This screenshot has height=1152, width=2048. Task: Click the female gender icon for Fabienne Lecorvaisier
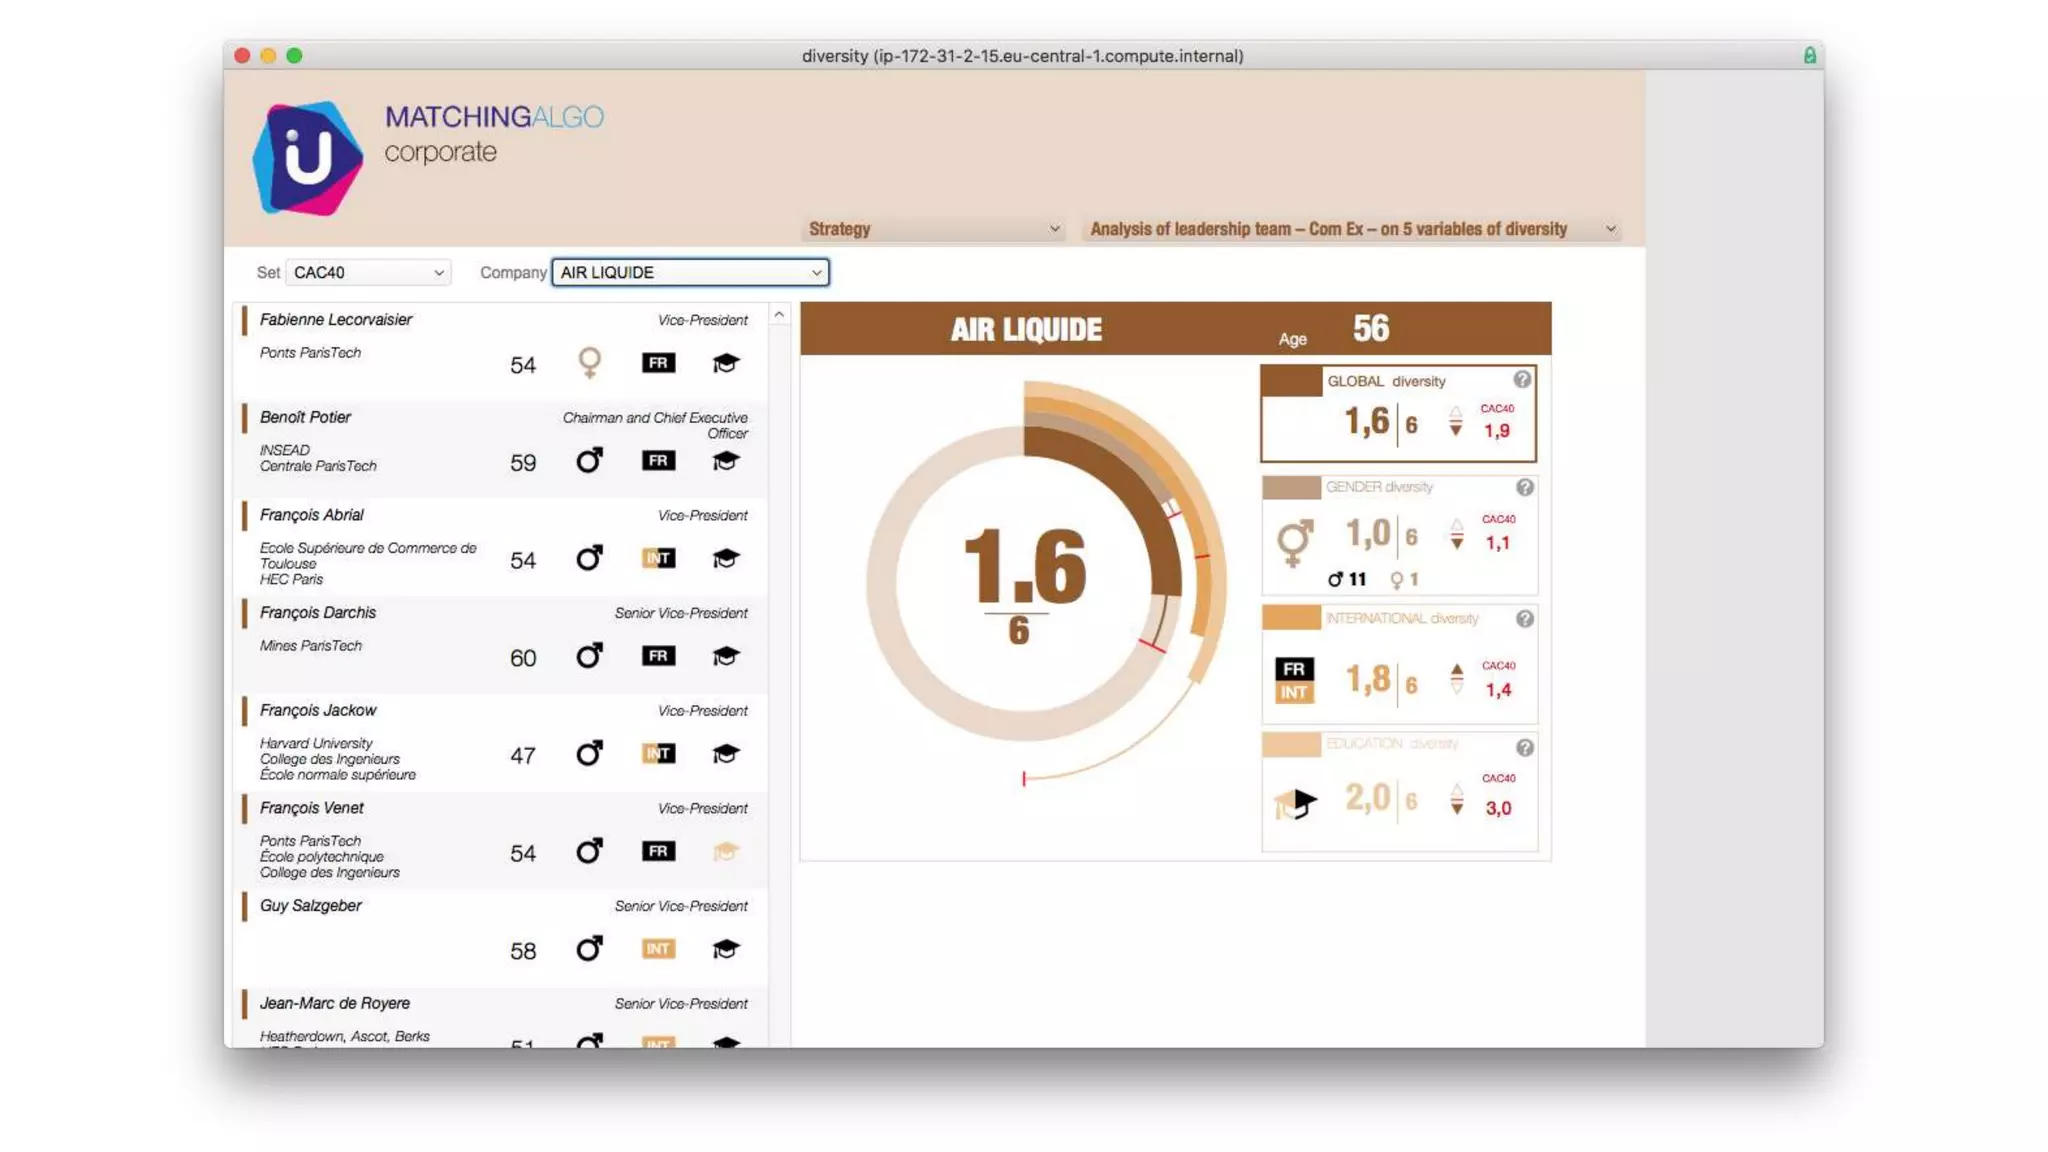[590, 362]
